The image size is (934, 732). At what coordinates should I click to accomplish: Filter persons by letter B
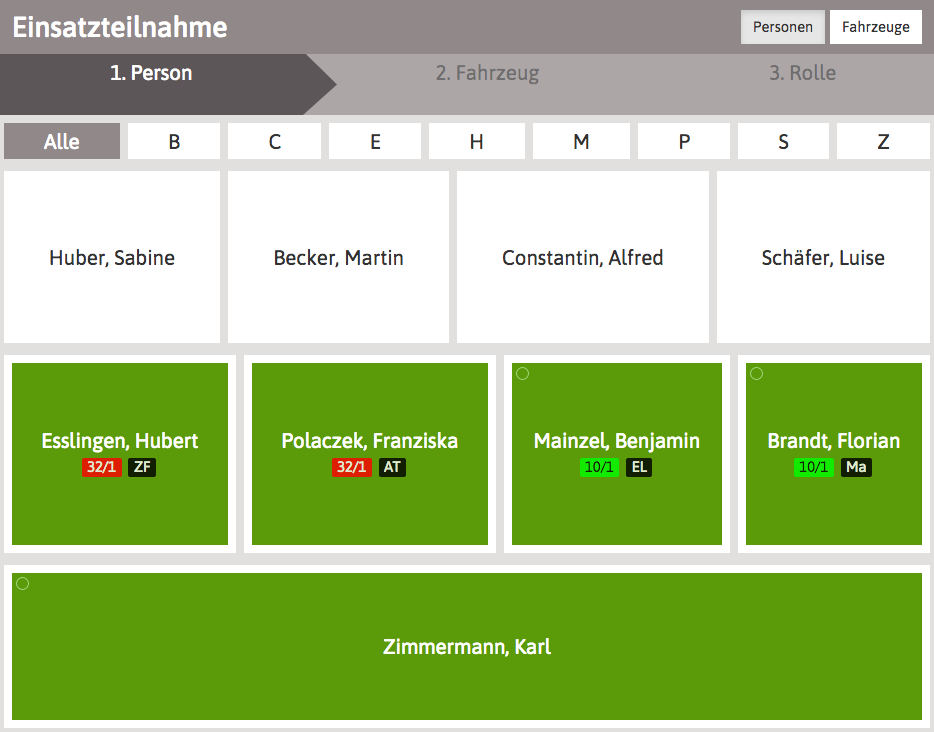[174, 142]
